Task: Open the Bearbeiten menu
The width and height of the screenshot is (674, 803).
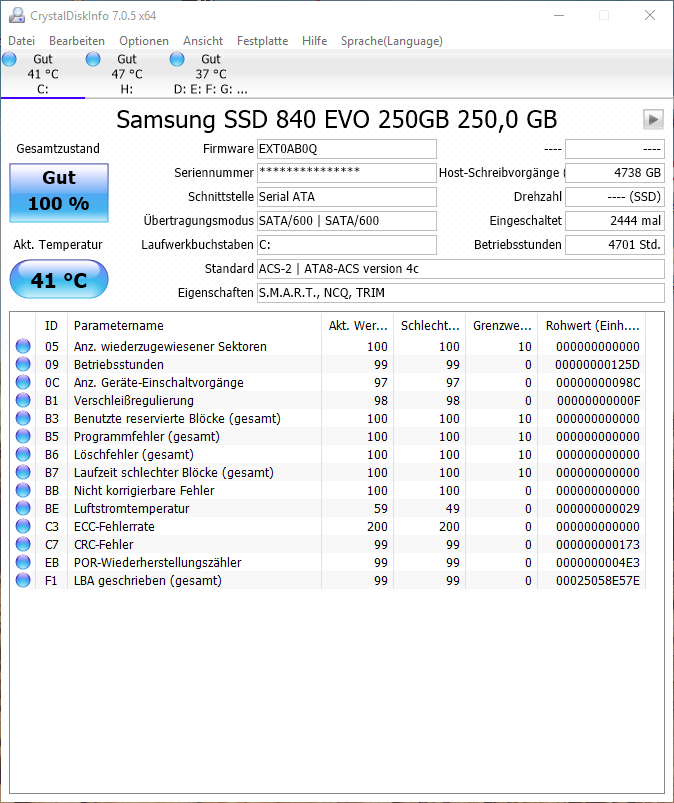Action: click(x=77, y=41)
